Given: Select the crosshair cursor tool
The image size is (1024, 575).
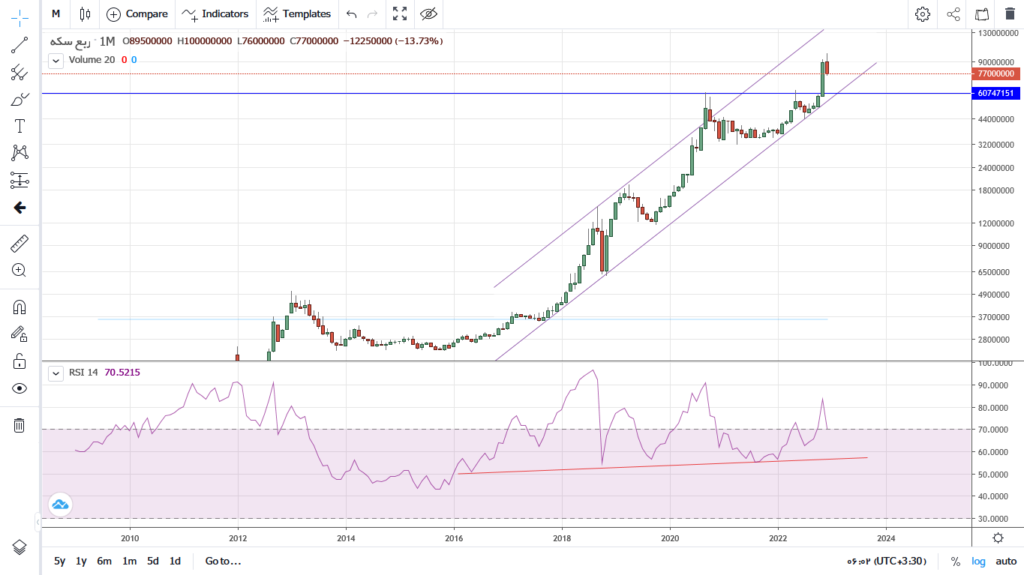Looking at the screenshot, I should click(20, 18).
